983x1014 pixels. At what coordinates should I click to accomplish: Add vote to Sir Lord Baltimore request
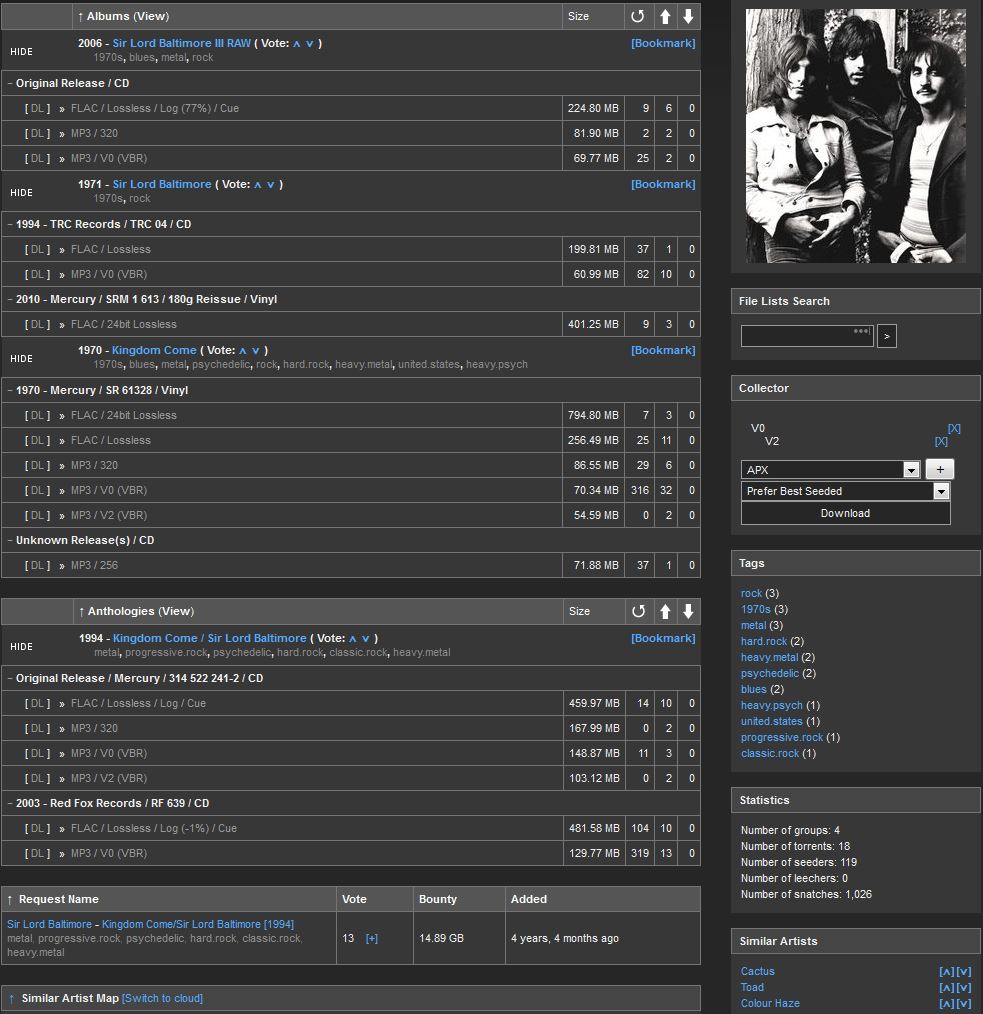372,938
